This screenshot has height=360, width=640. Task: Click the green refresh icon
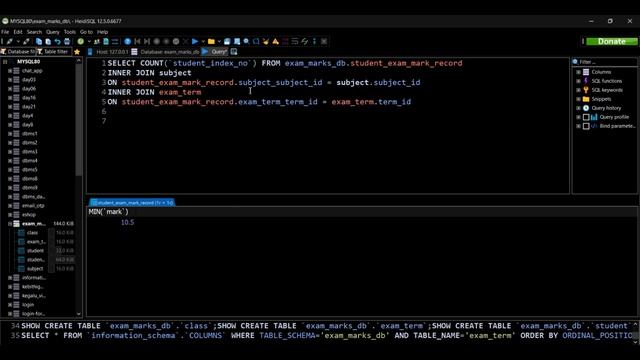[x=80, y=42]
